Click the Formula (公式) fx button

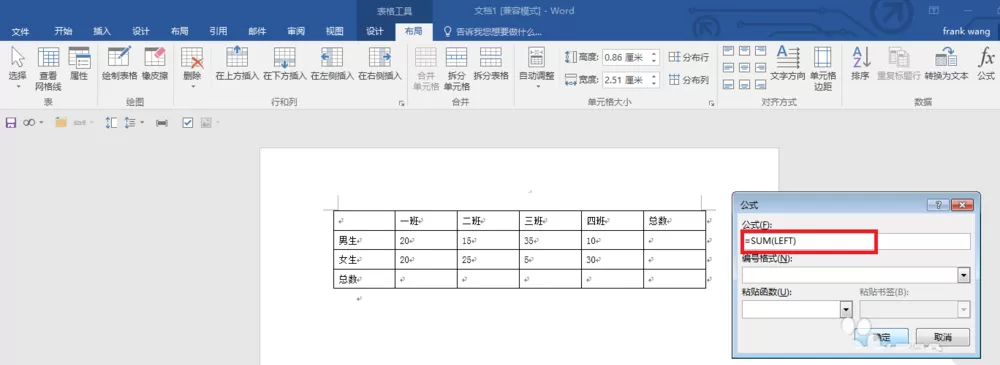point(986,64)
